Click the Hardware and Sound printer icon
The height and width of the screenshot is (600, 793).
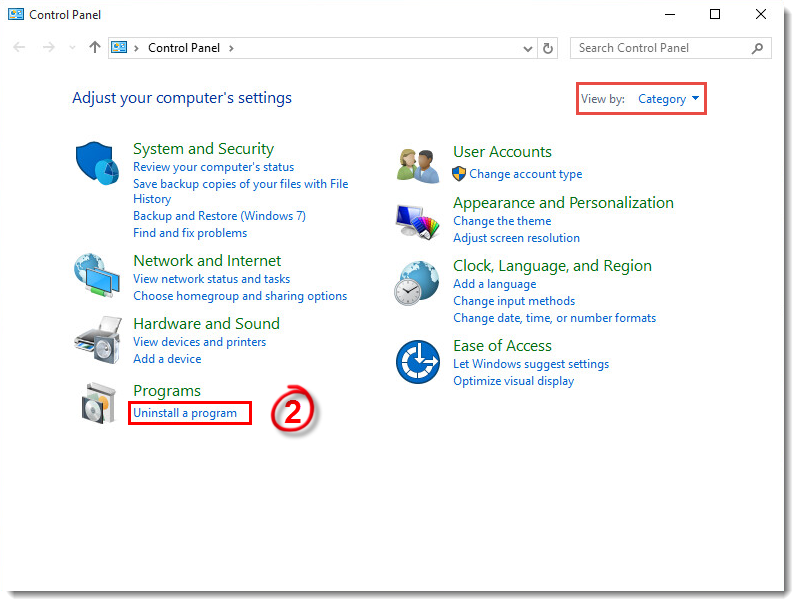point(97,340)
